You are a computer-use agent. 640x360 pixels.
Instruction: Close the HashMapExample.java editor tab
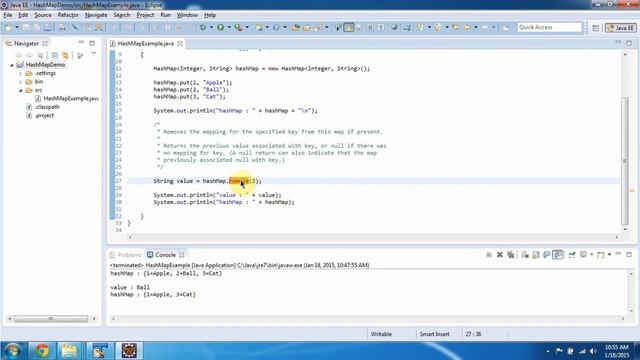pyautogui.click(x=180, y=43)
